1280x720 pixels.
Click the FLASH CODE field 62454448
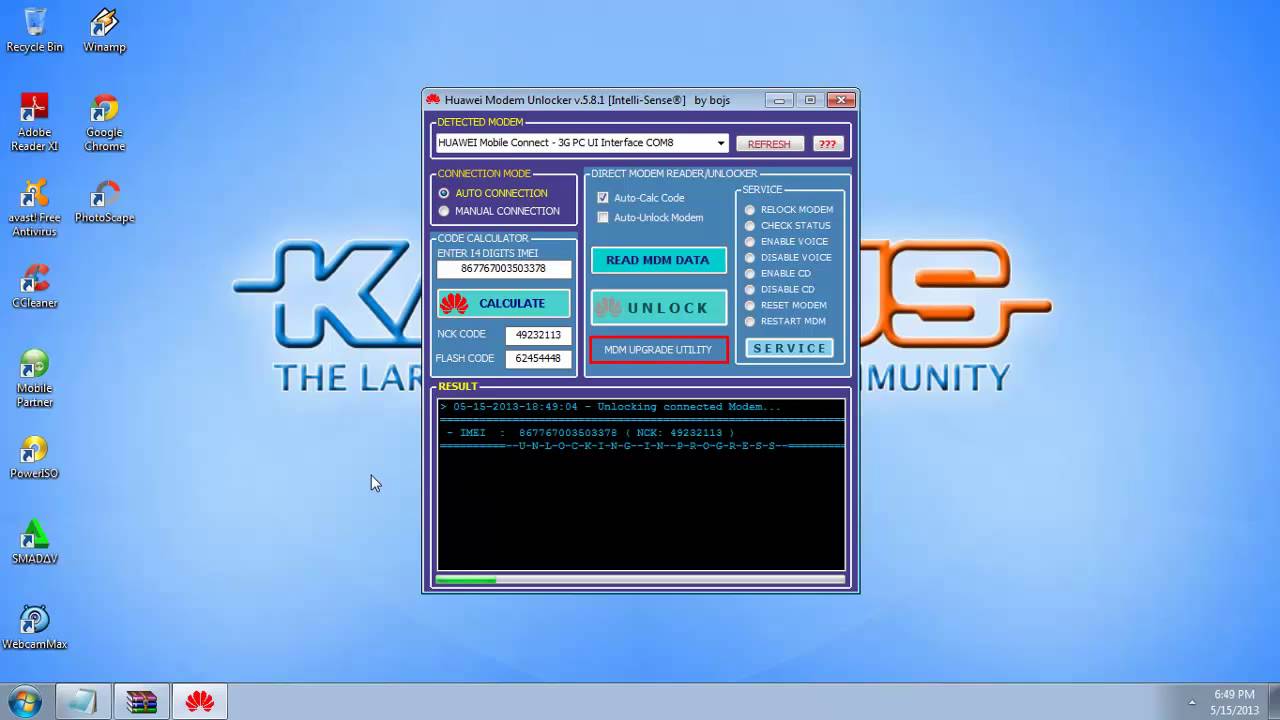click(538, 358)
